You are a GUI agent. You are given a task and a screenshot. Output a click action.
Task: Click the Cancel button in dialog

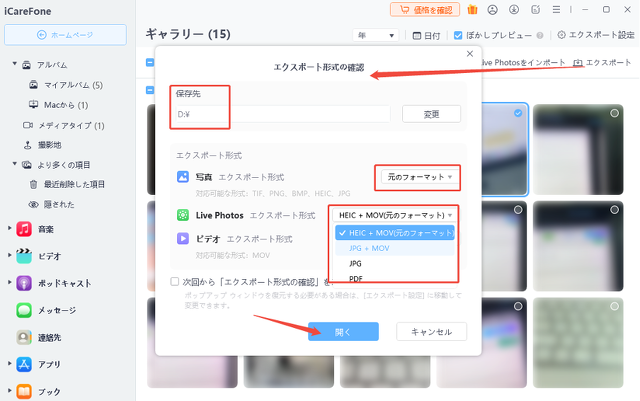[431, 332]
